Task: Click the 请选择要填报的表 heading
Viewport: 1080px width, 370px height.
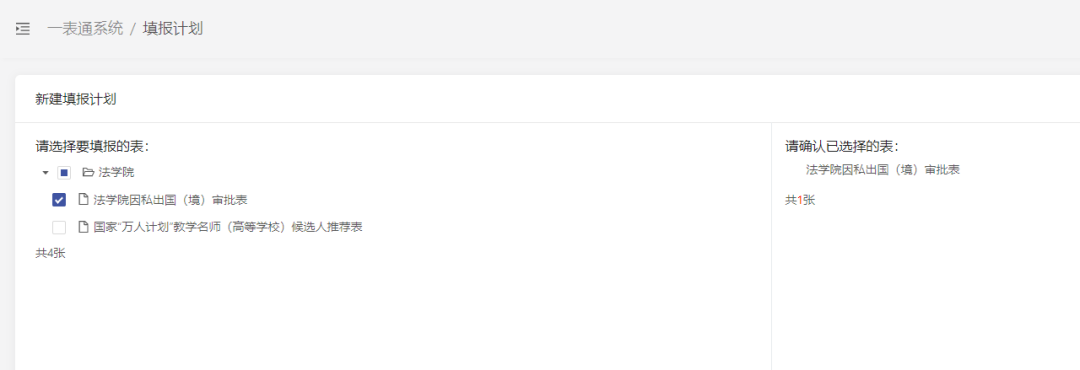Action: pos(92,146)
